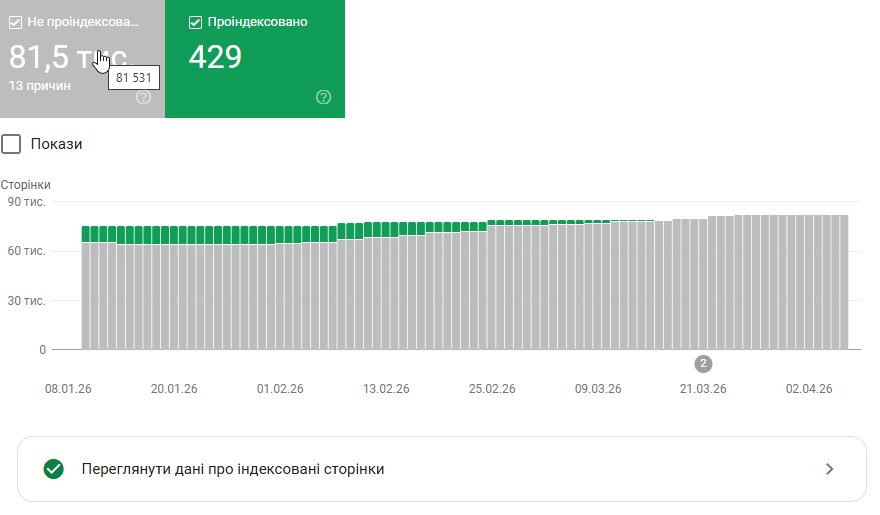Image resolution: width=880 pixels, height=515 pixels.
Task: Click the 30 тис. axis label
Action: coord(26,301)
